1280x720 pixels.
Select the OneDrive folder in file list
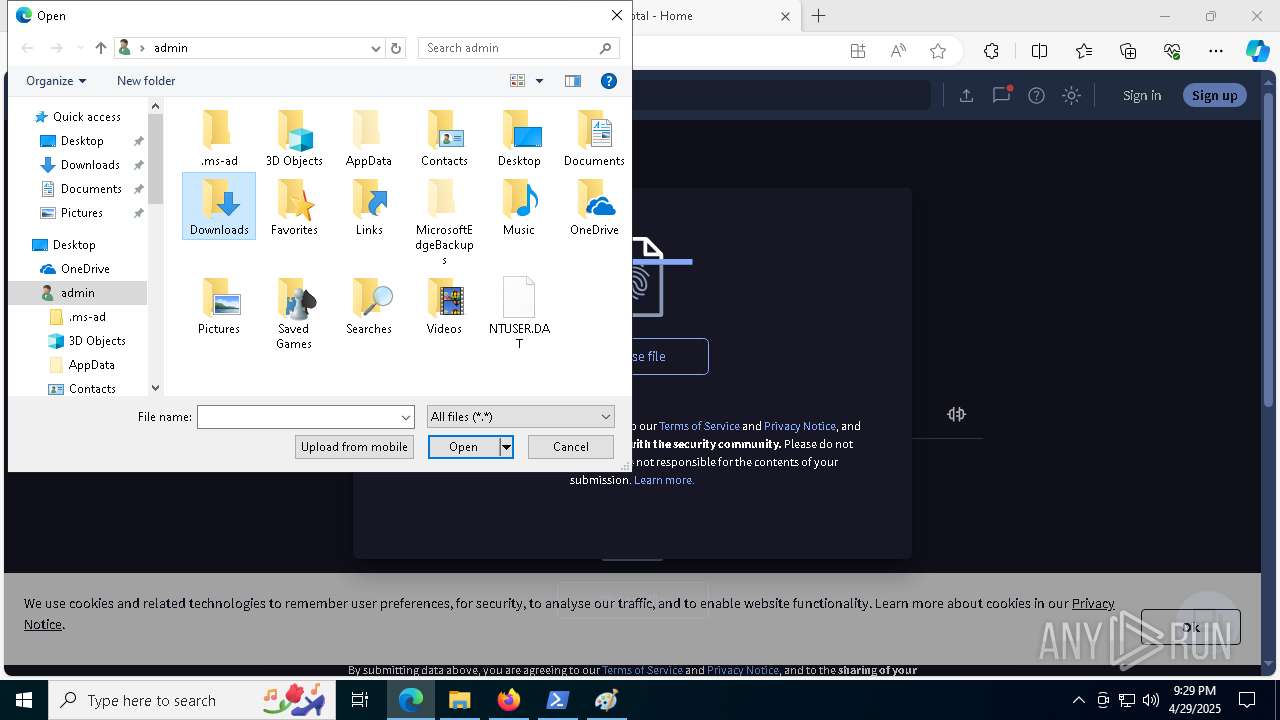[x=594, y=206]
